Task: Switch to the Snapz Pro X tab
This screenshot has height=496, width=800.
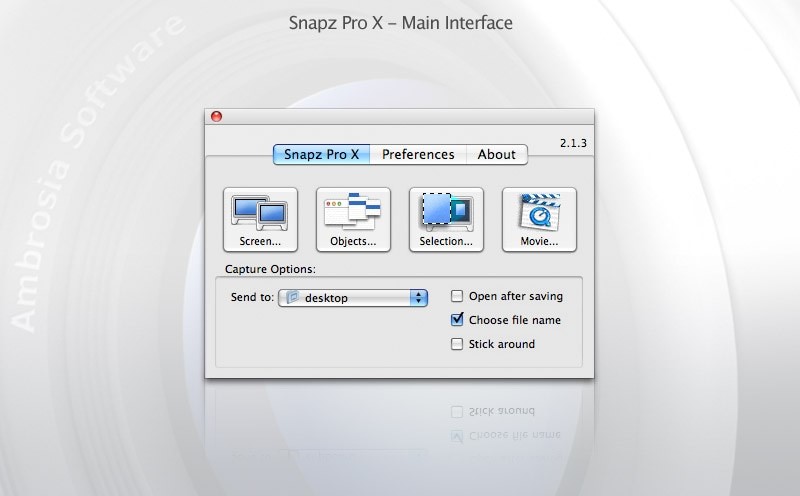Action: point(321,154)
